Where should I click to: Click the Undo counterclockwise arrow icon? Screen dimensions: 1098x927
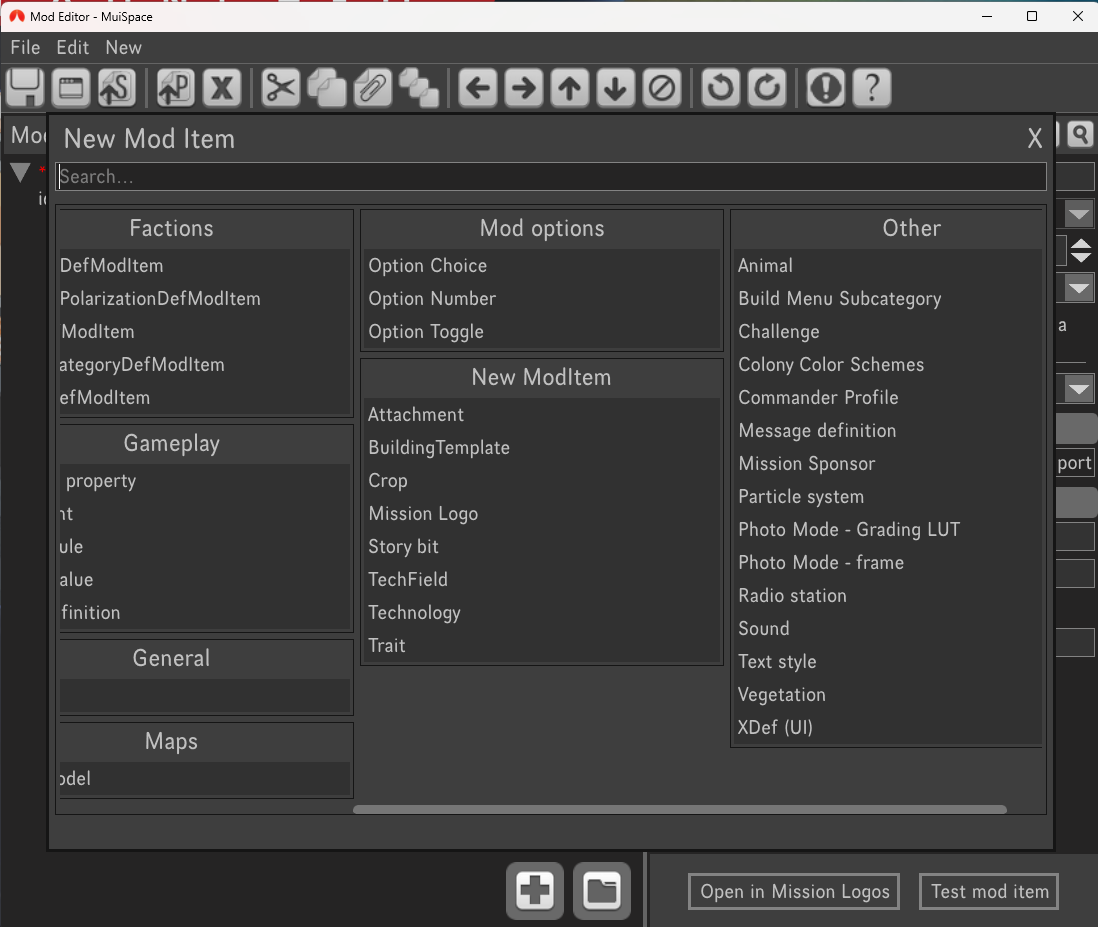720,88
